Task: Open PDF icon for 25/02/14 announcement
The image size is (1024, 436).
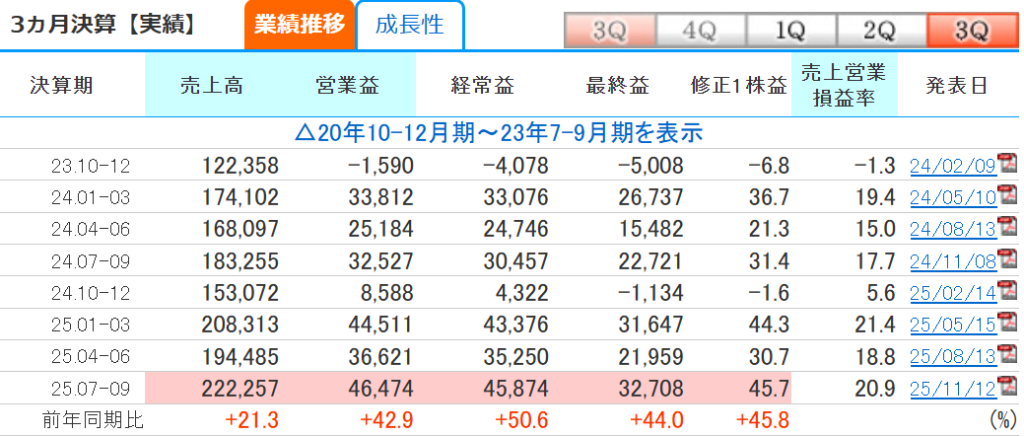Action: tap(1006, 291)
